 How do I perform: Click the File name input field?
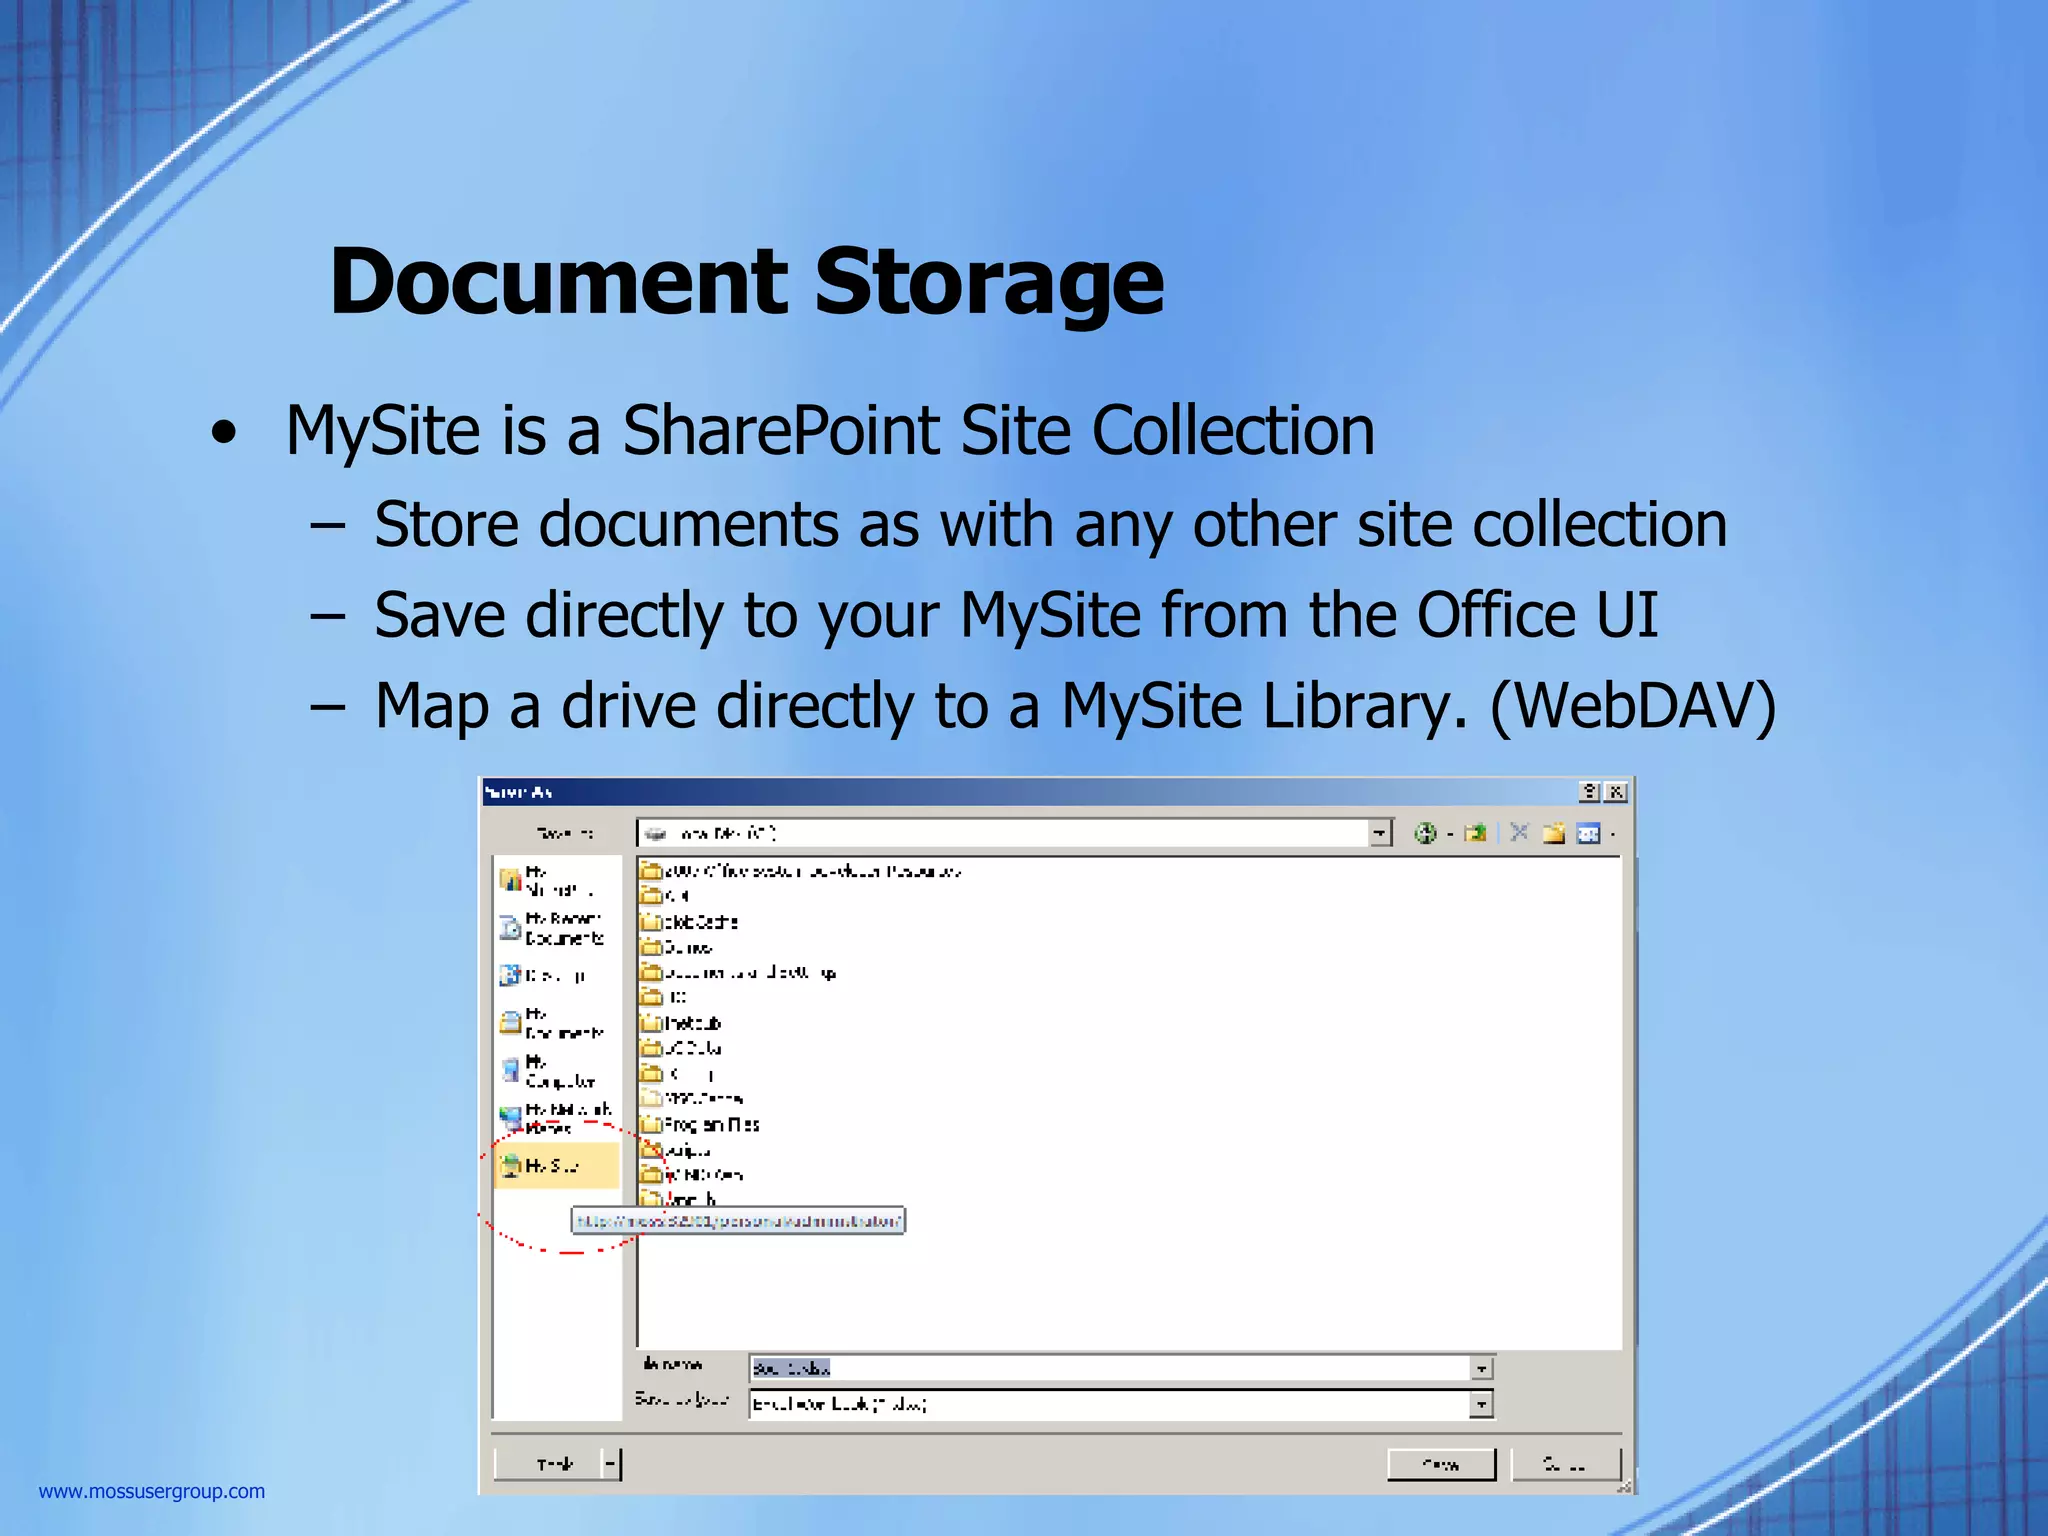1110,1368
